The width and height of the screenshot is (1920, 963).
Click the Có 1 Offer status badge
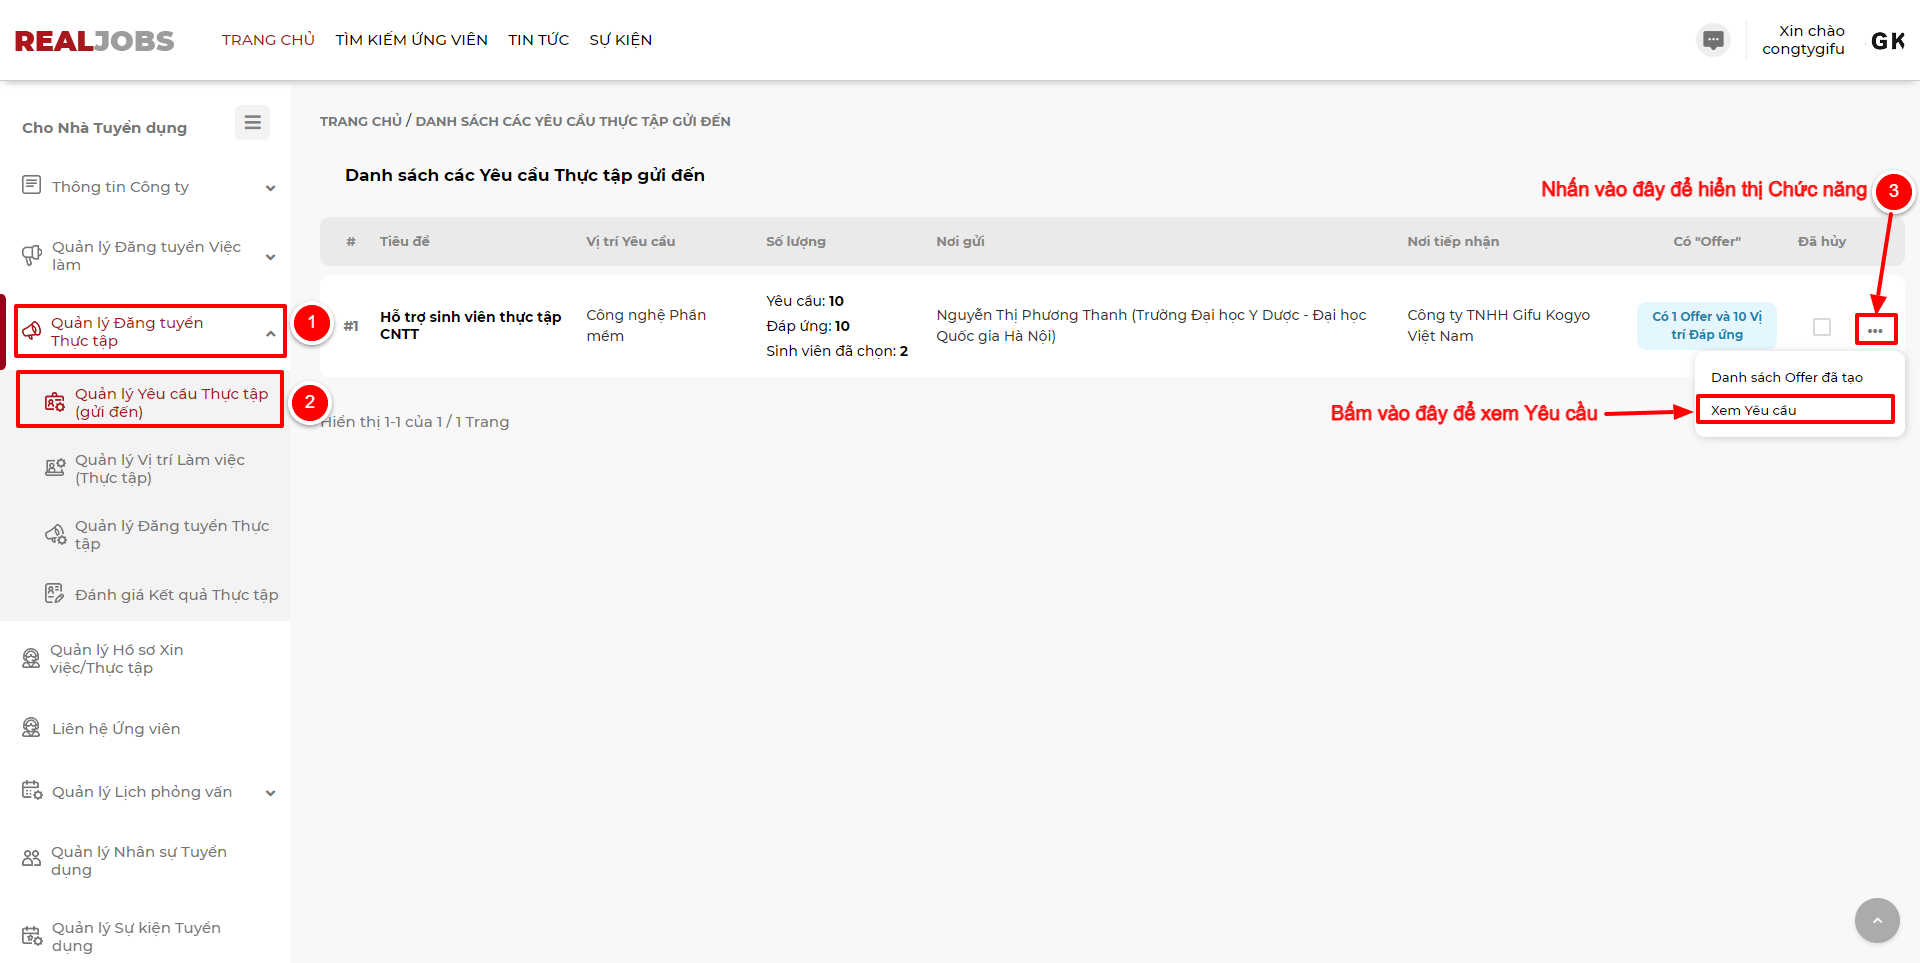point(1706,326)
